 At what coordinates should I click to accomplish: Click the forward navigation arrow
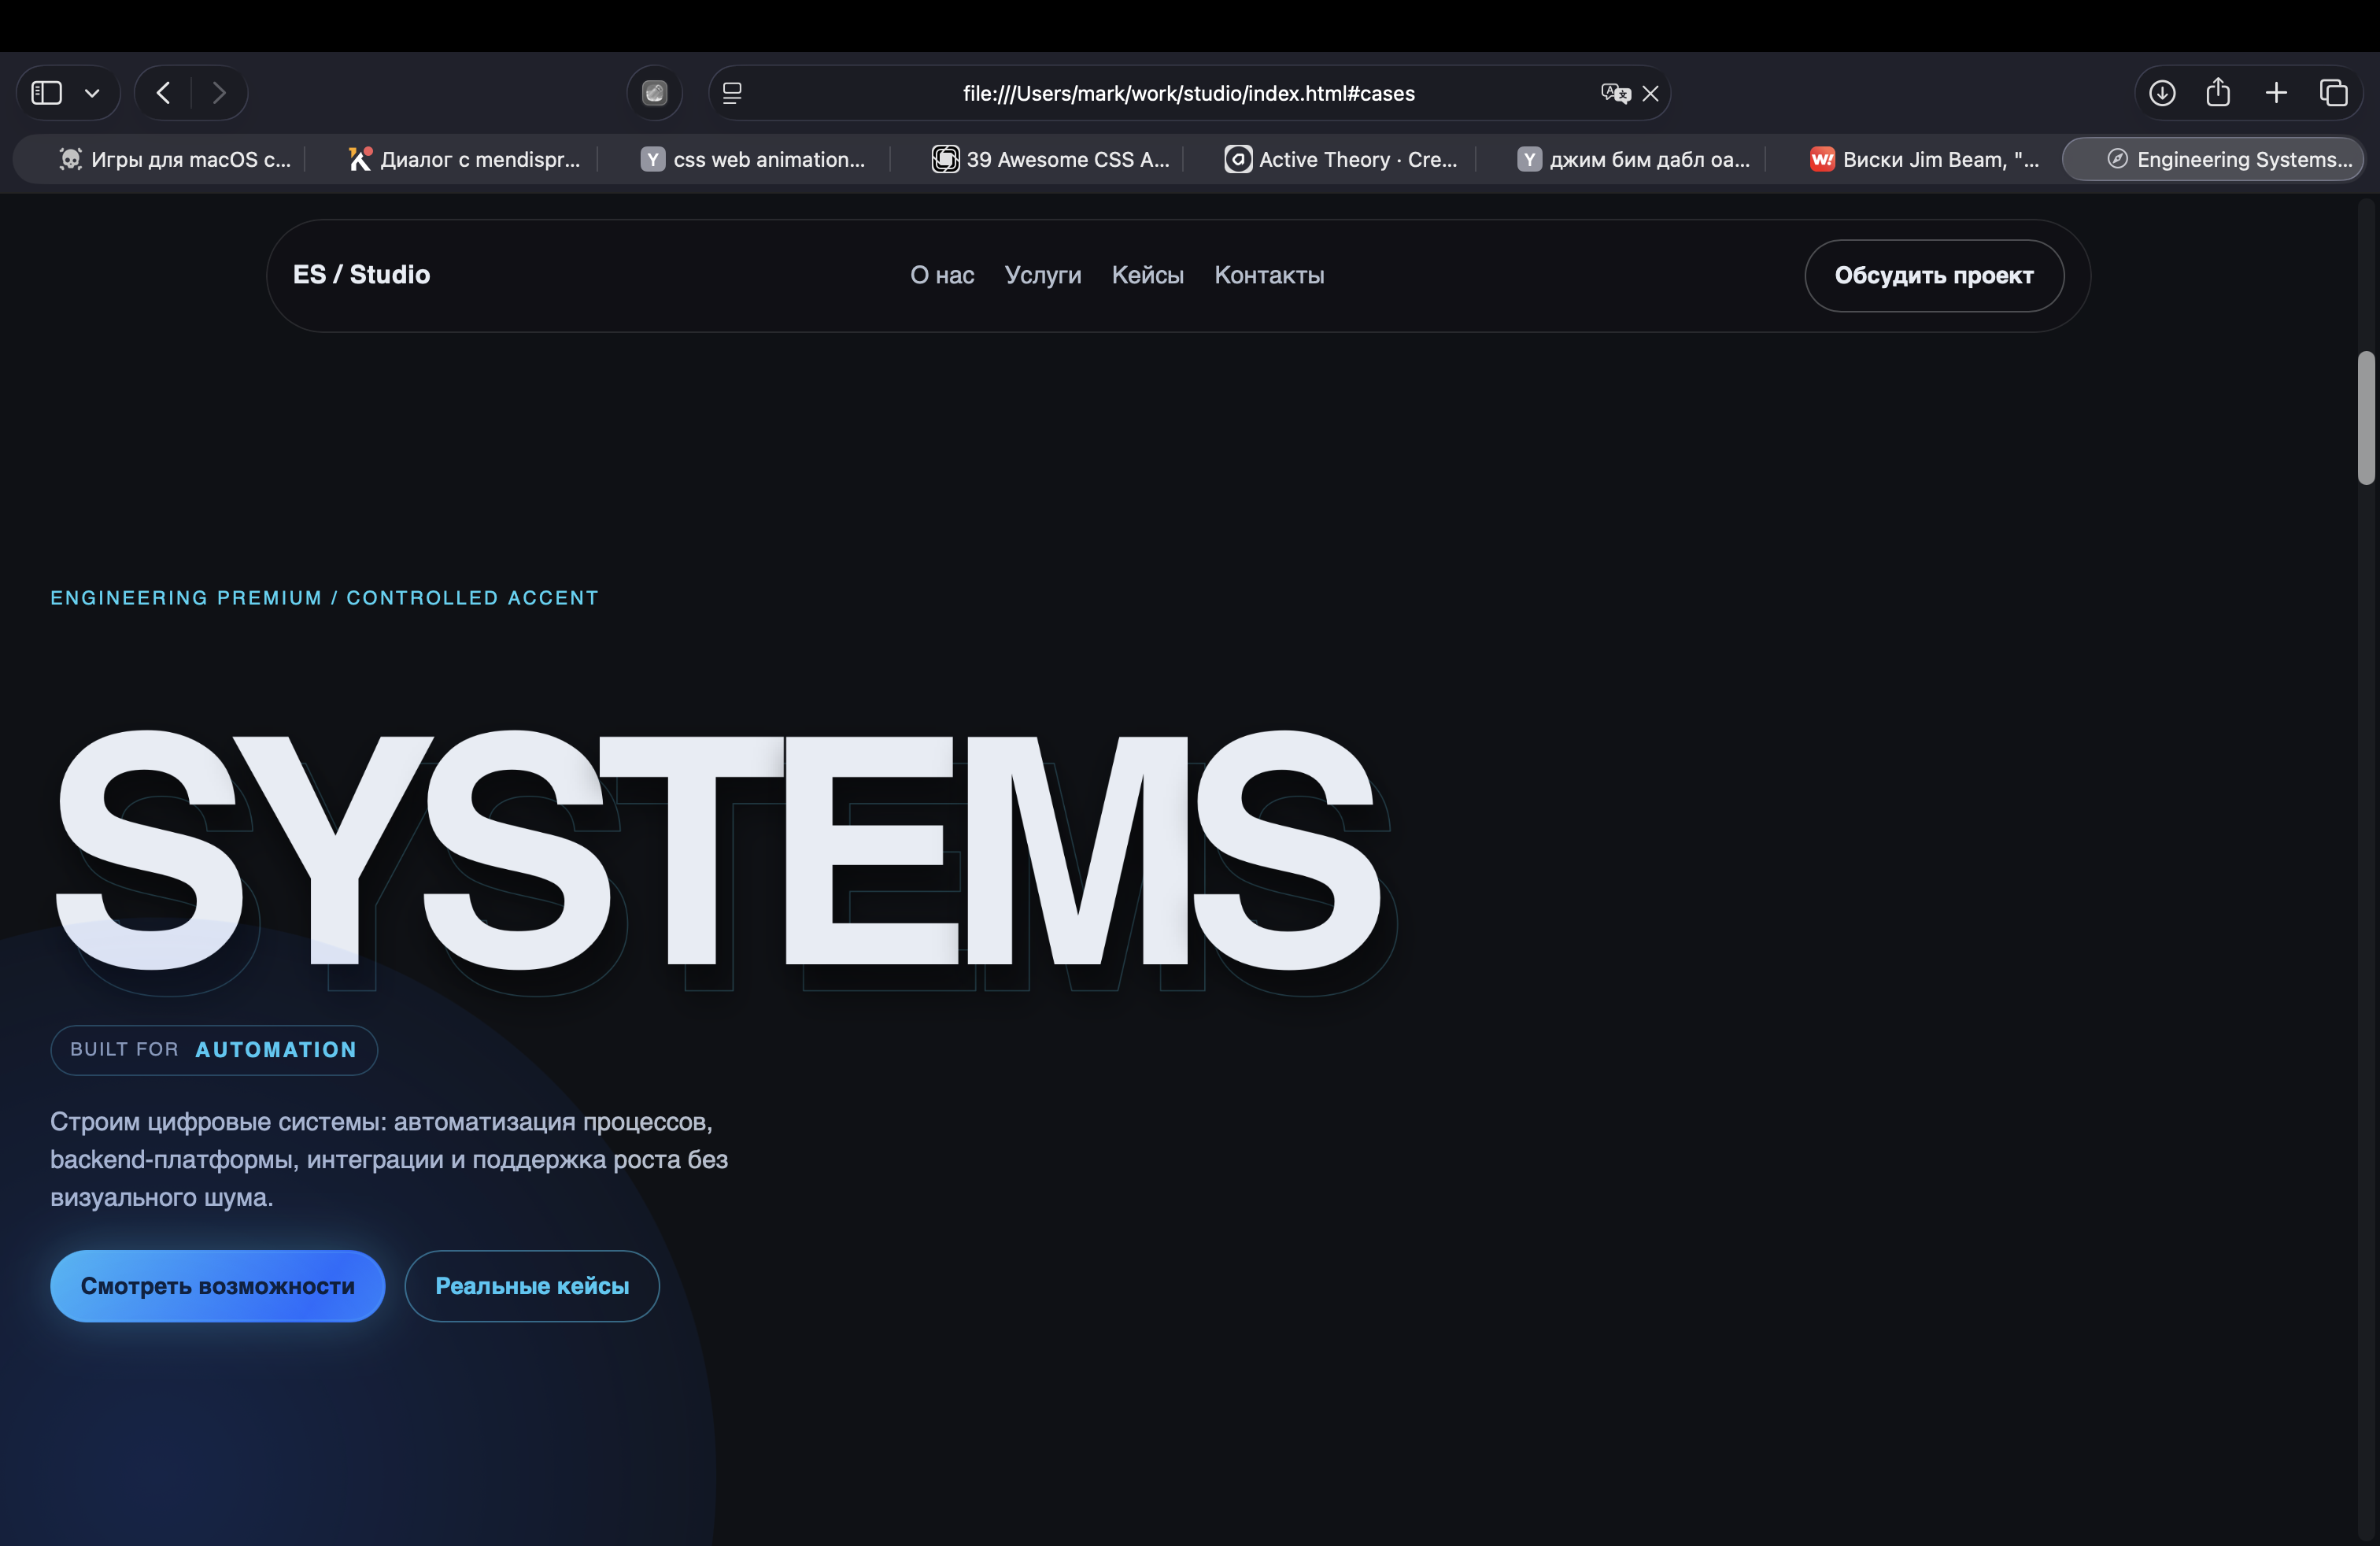[x=219, y=93]
